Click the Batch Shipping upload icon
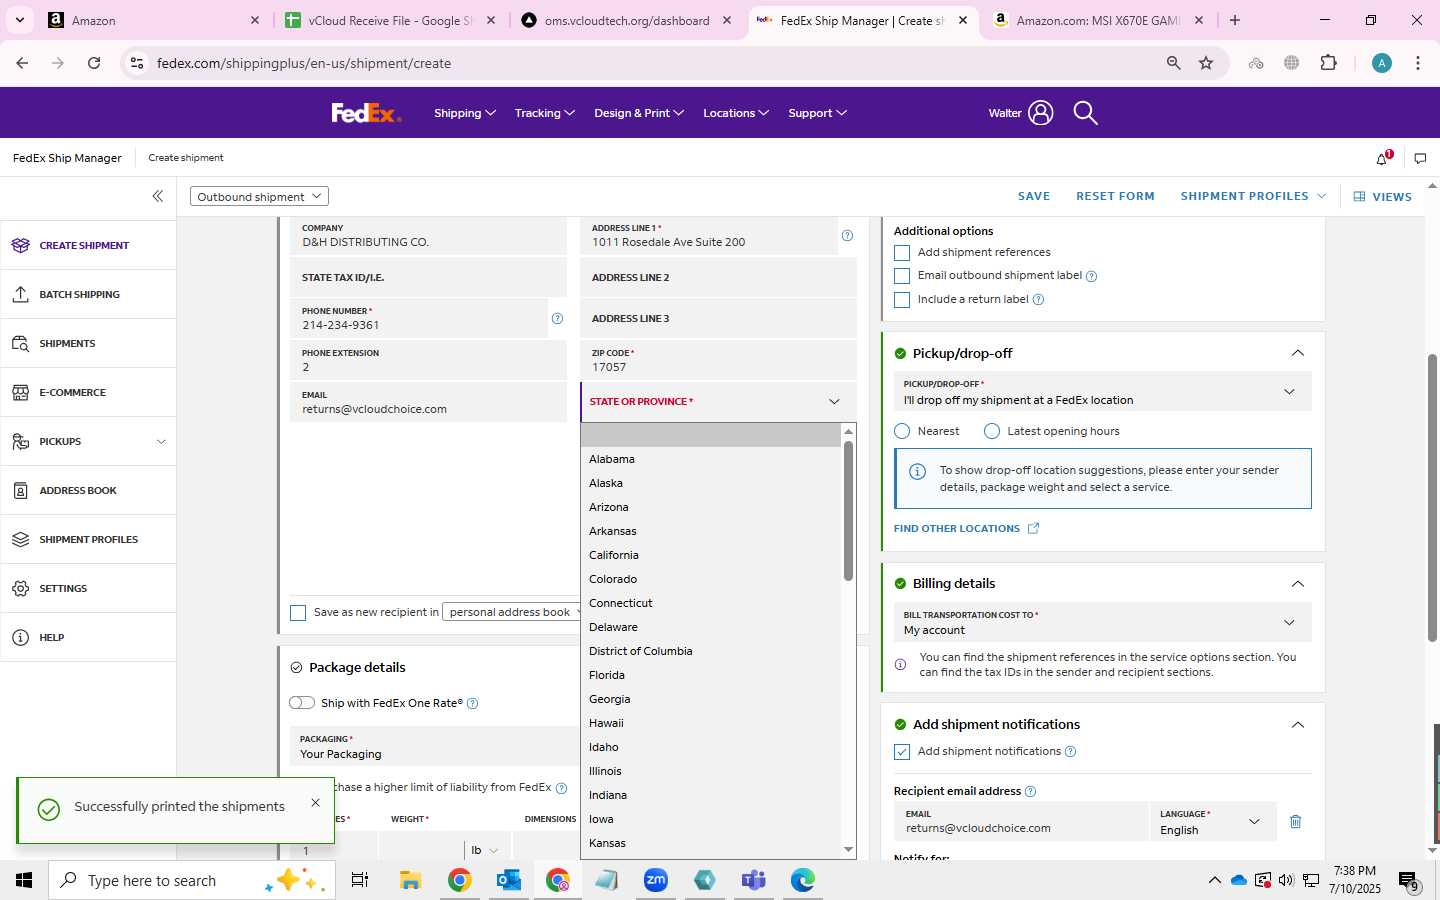The height and width of the screenshot is (900, 1440). click(21, 294)
